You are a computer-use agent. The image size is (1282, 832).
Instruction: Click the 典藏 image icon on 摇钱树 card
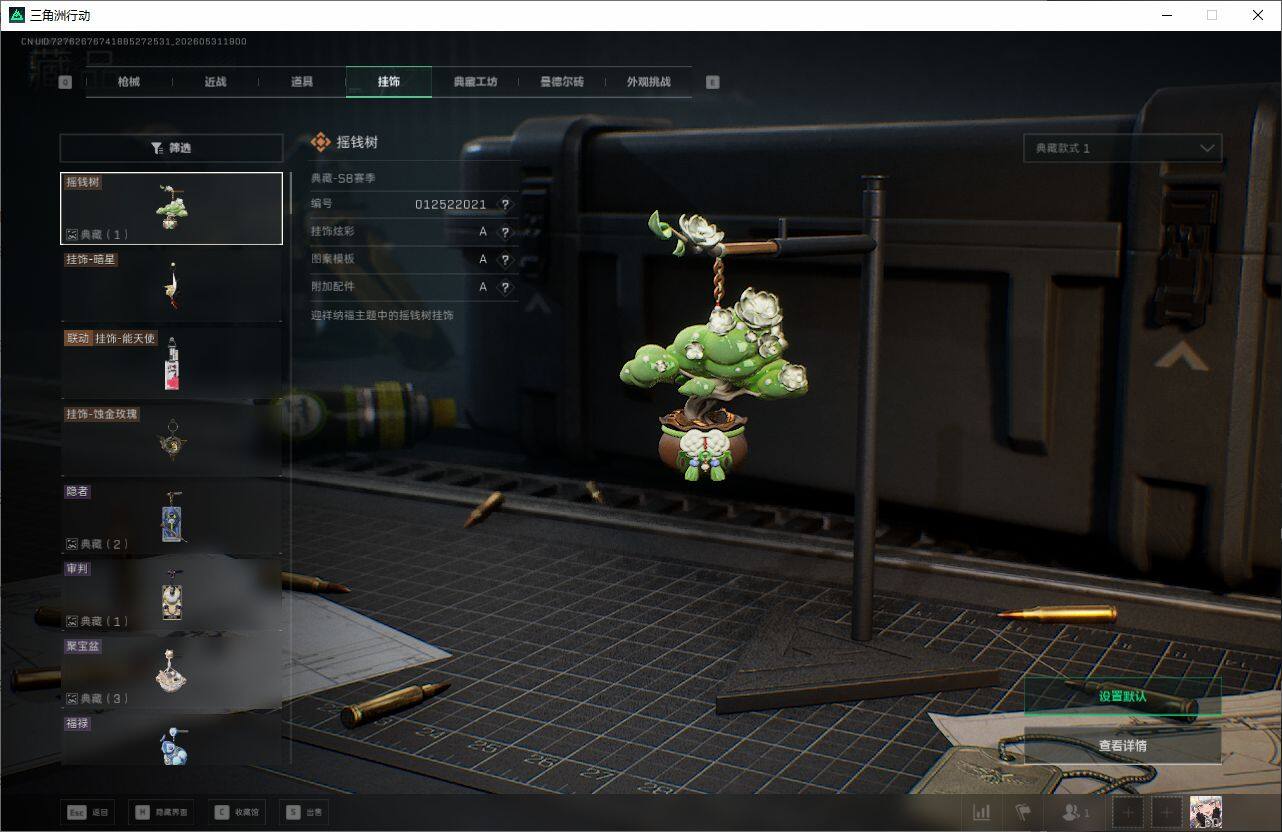(x=72, y=235)
